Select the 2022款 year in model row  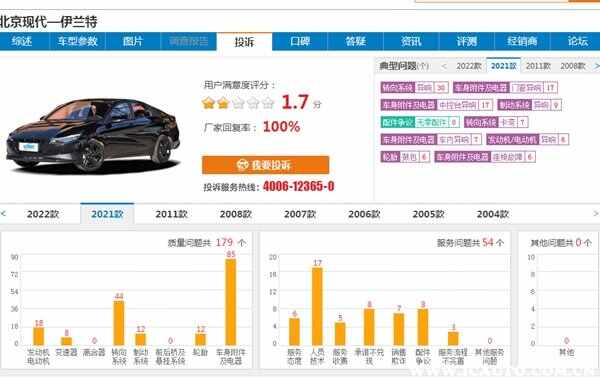[43, 214]
